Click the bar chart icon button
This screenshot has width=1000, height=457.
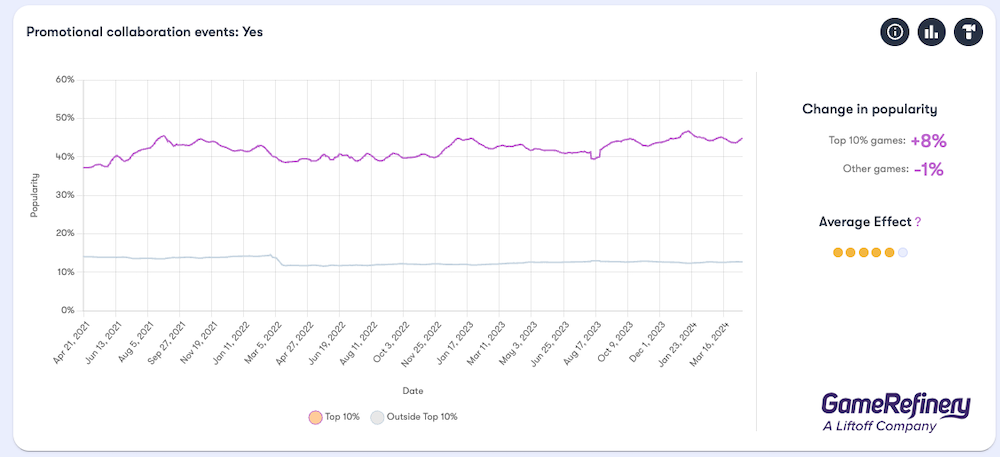(x=932, y=32)
